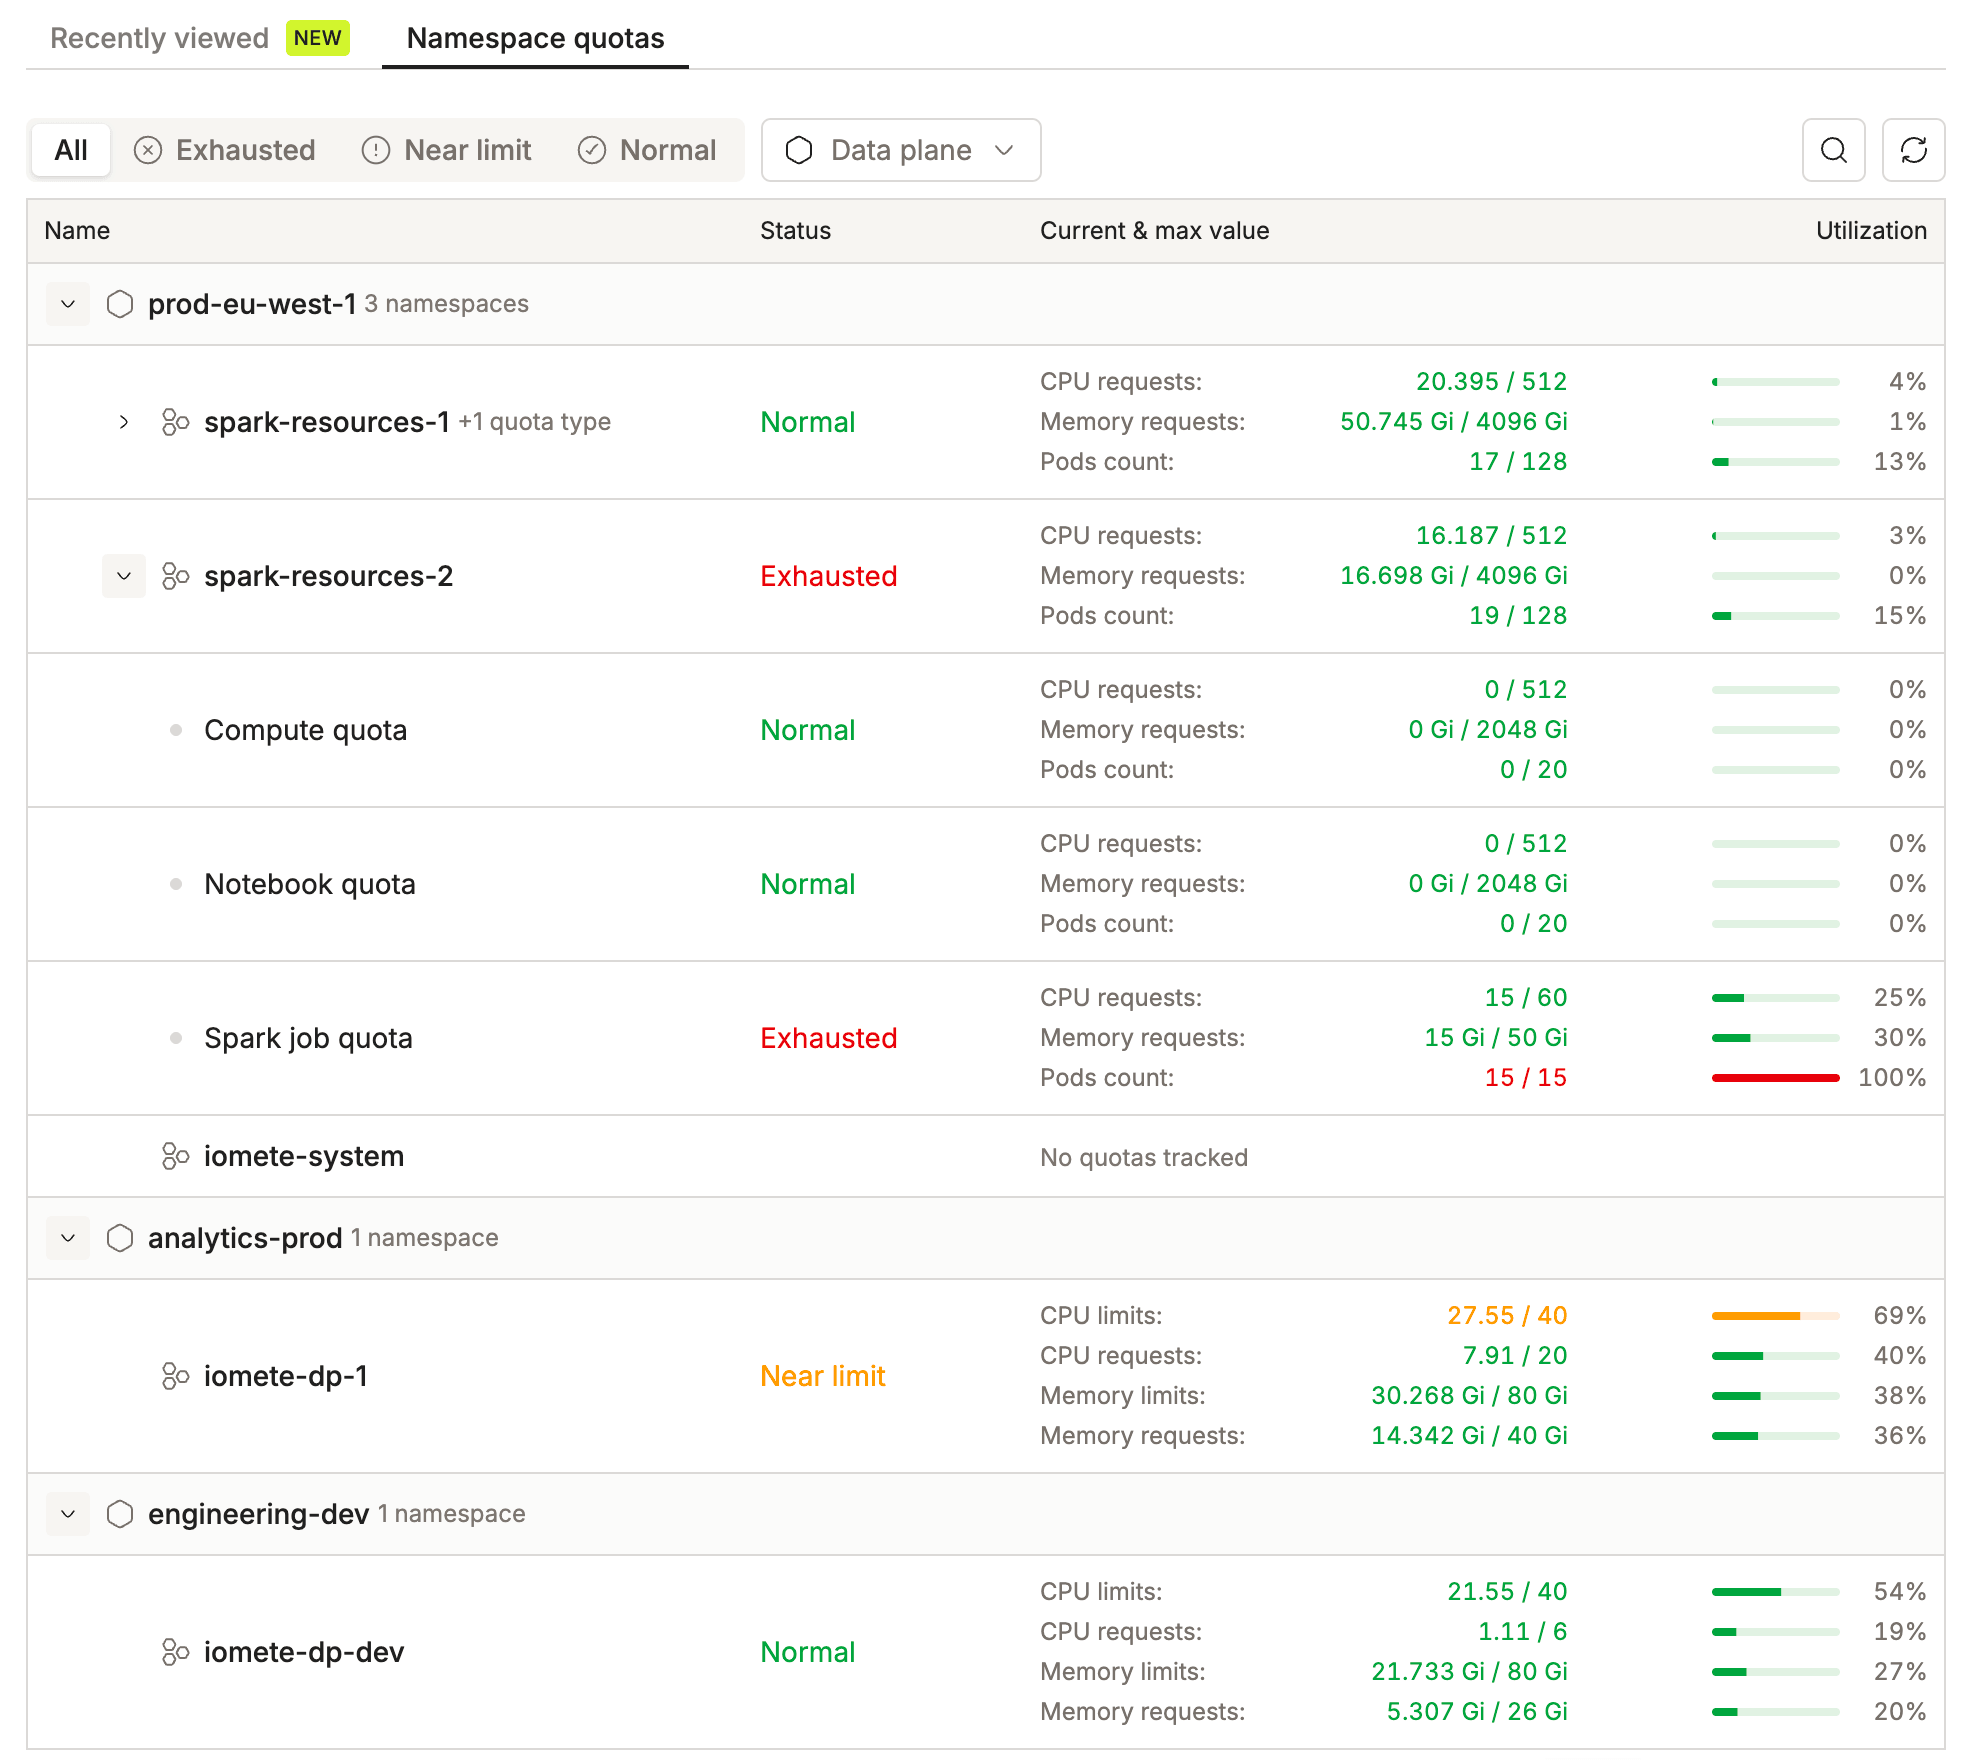Image resolution: width=1975 pixels, height=1760 pixels.
Task: Click the Notebook quota row name
Action: click(x=310, y=884)
